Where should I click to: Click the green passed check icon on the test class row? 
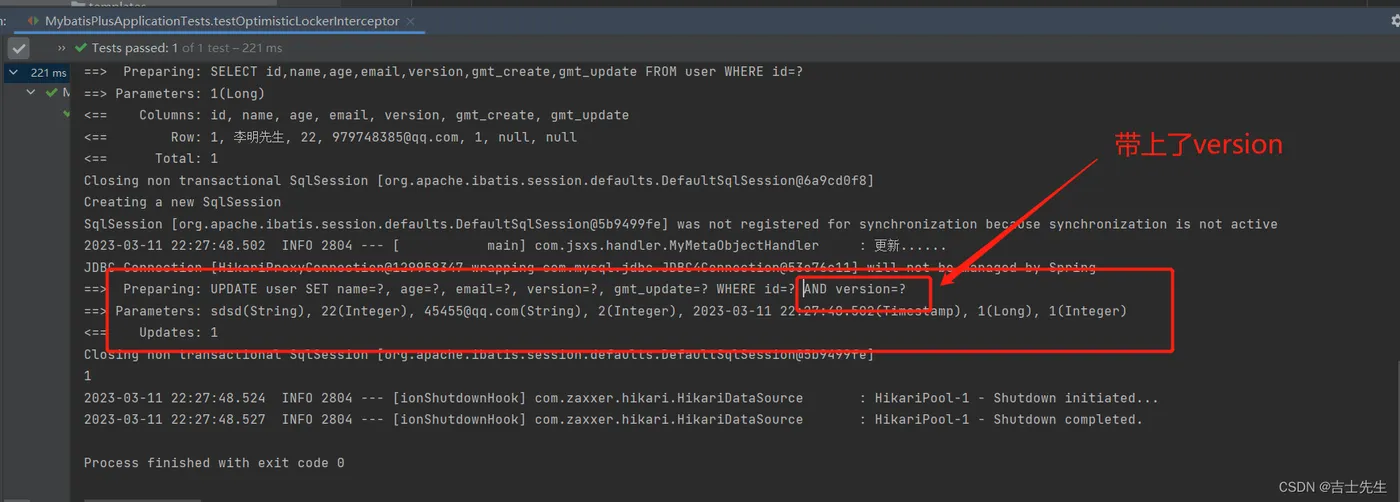click(x=51, y=92)
